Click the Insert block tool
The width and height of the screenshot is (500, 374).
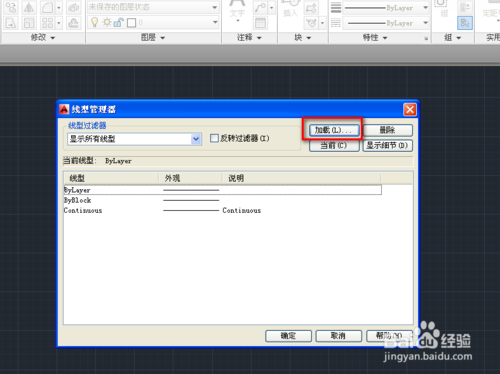pyautogui.click(x=290, y=8)
